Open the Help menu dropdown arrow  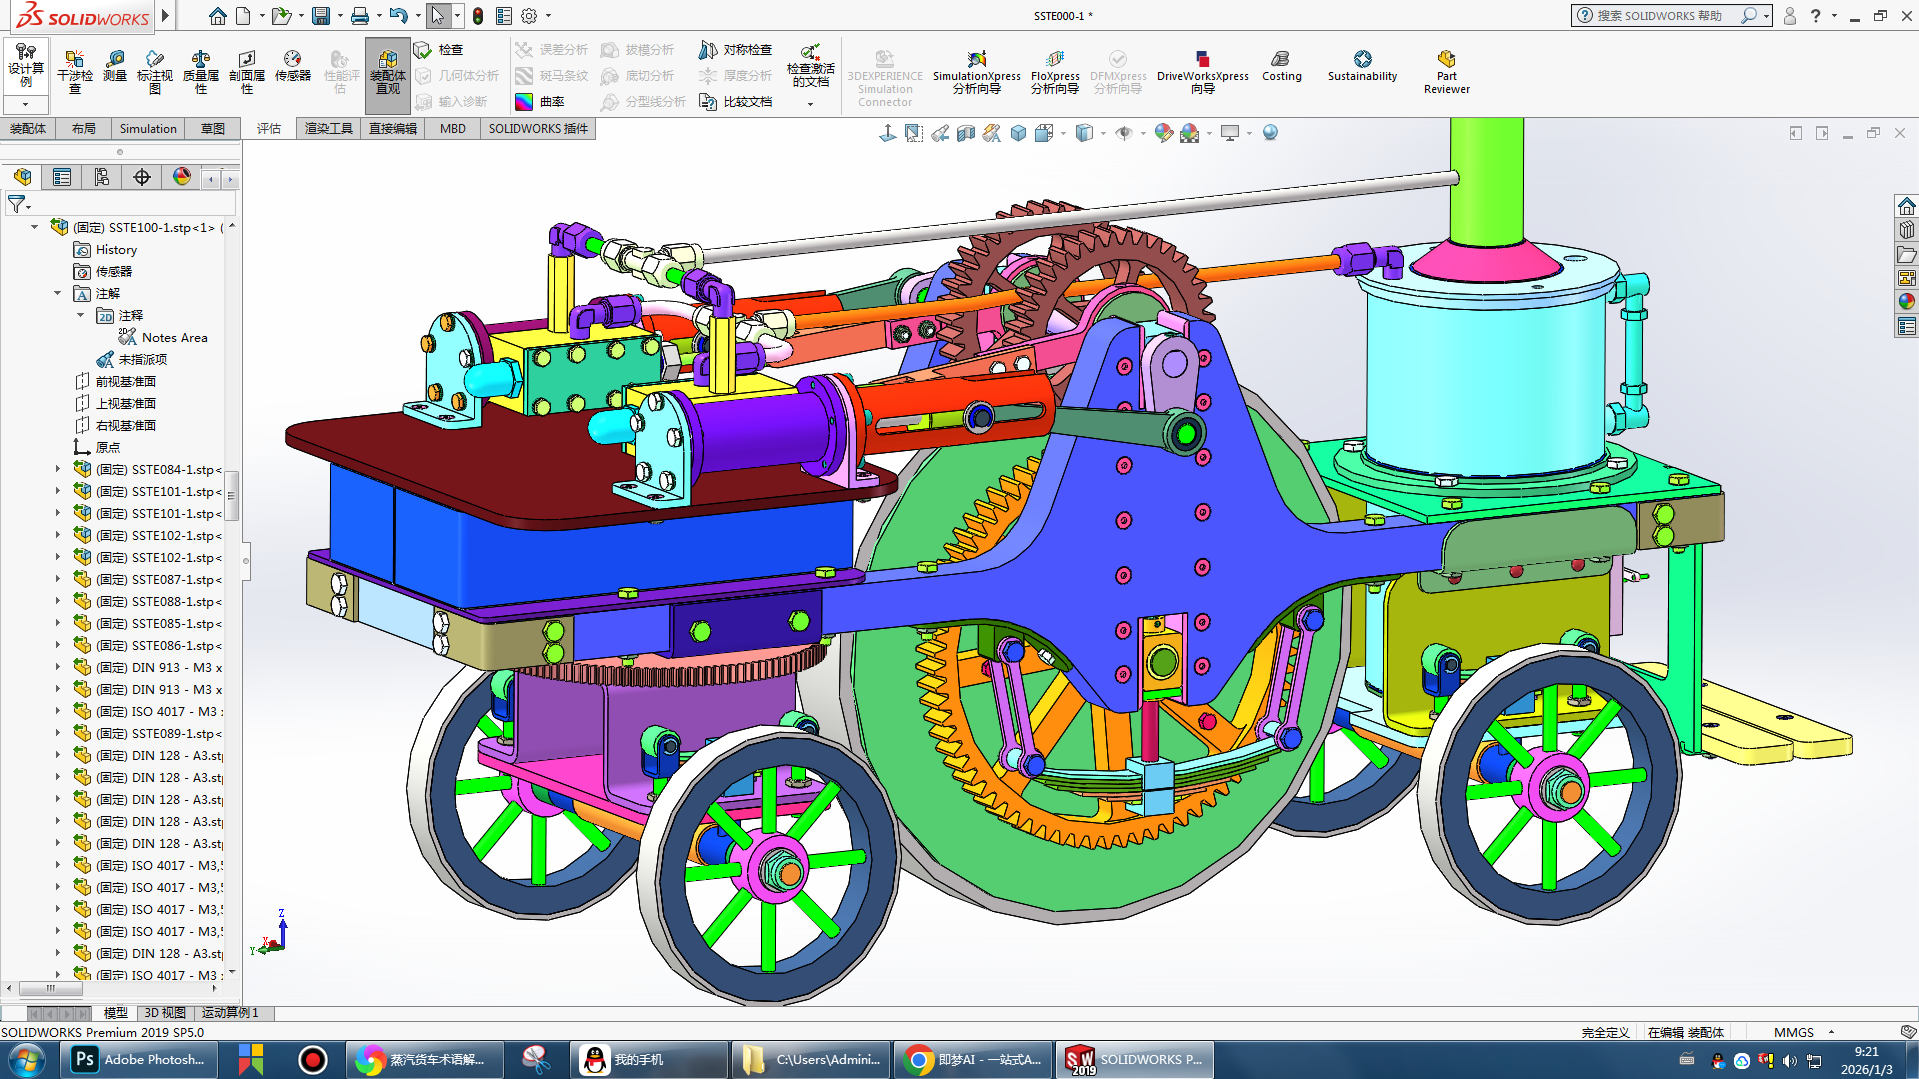(x=1834, y=16)
